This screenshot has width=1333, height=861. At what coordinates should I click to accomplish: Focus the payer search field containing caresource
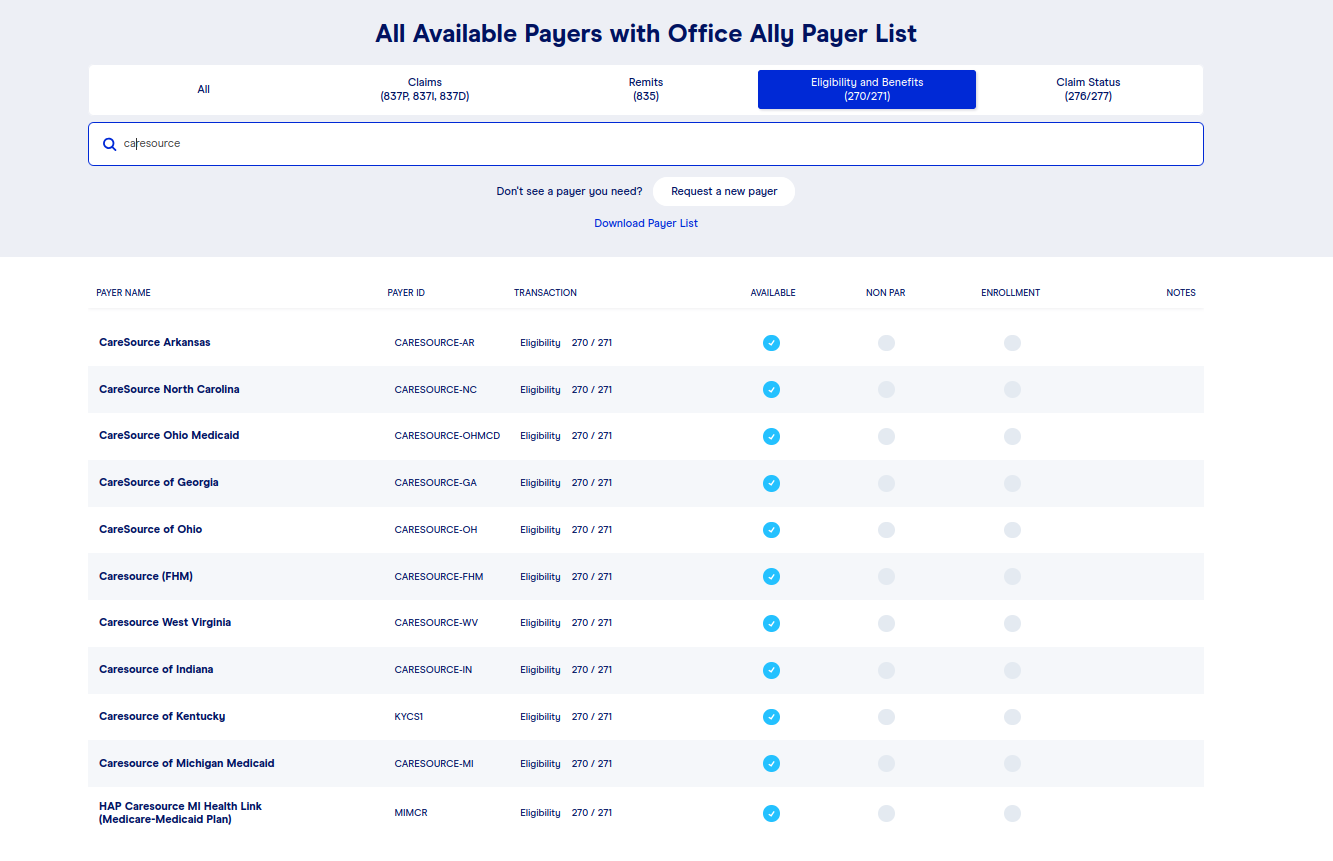(x=646, y=144)
